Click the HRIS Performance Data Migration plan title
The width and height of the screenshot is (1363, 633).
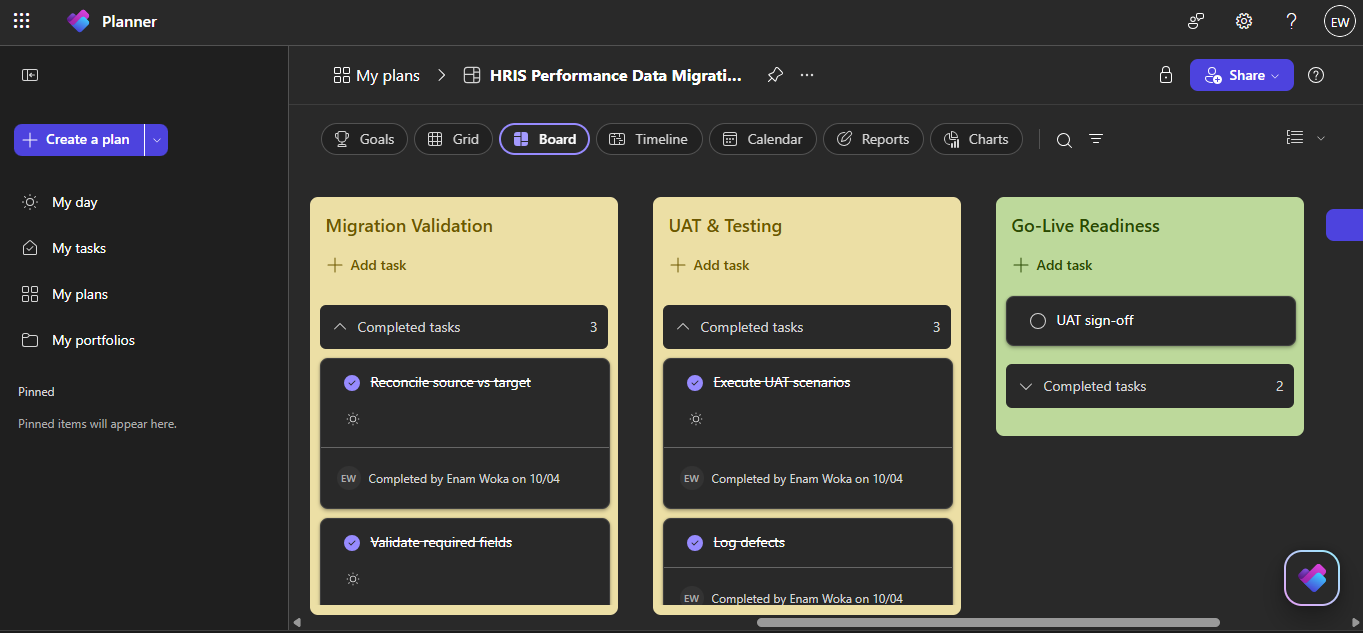[616, 75]
